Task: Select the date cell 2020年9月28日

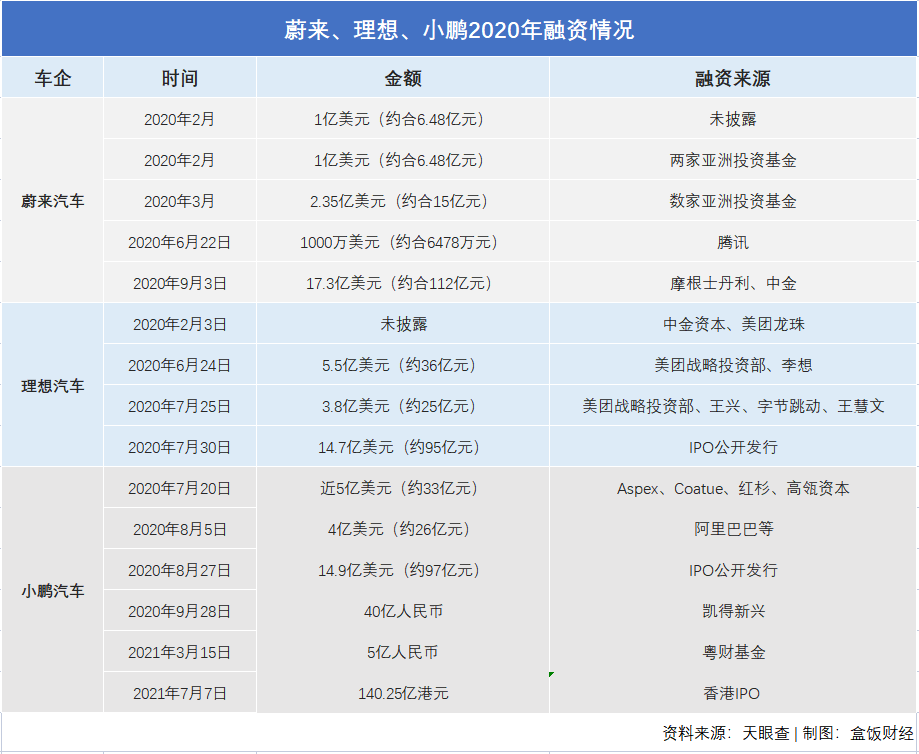Action: tap(180, 611)
